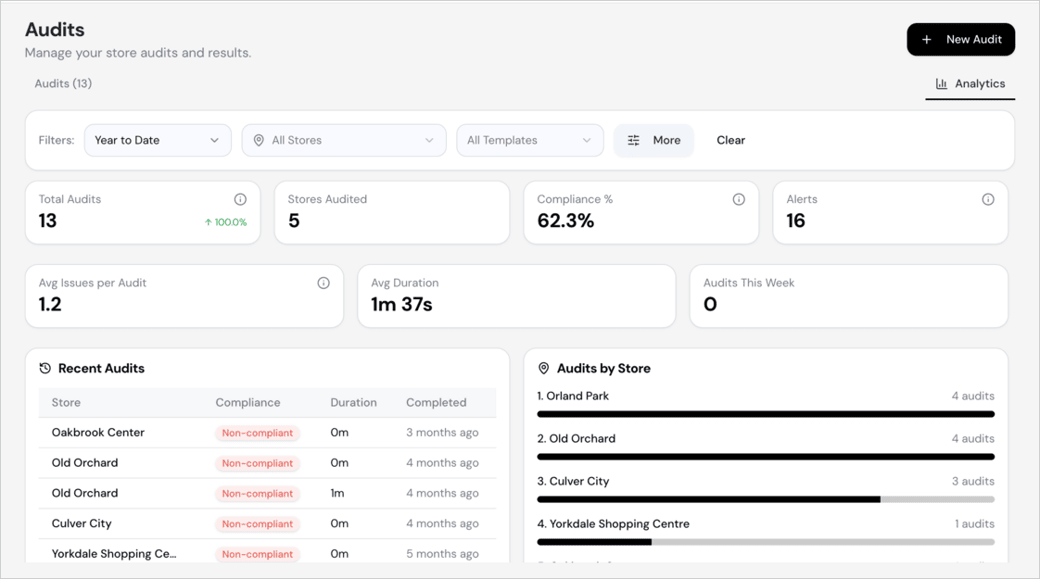Click the Oakbrook Center Non-compliant badge

pos(257,433)
